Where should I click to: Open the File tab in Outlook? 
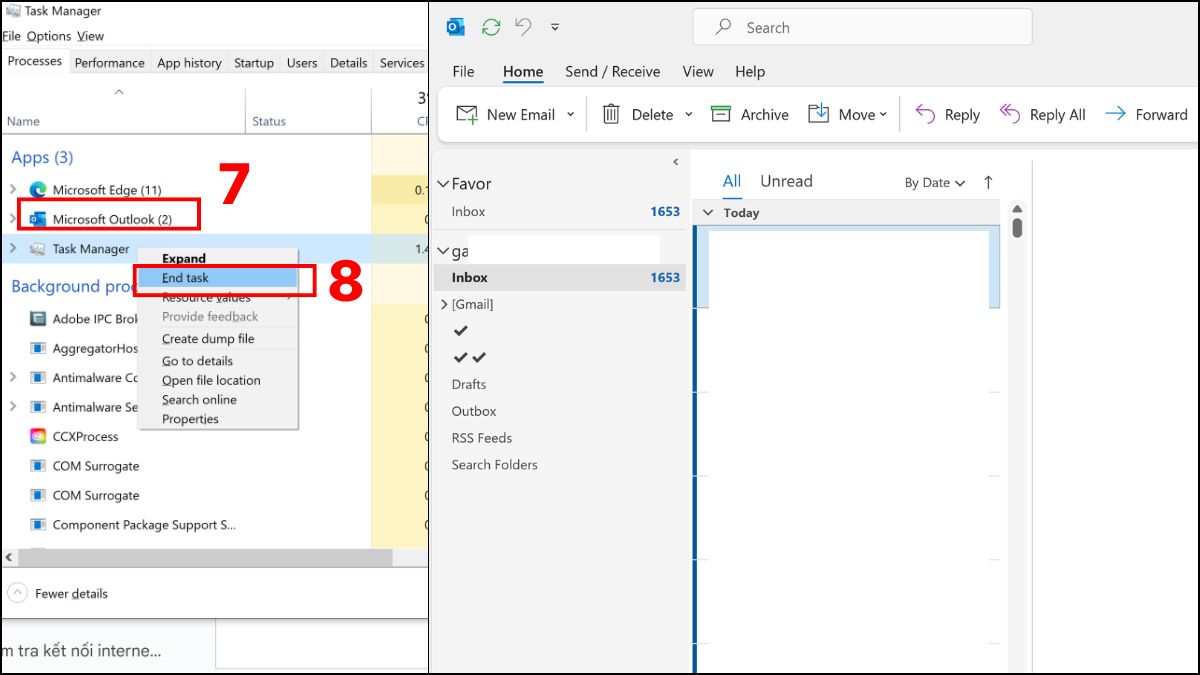pyautogui.click(x=463, y=72)
